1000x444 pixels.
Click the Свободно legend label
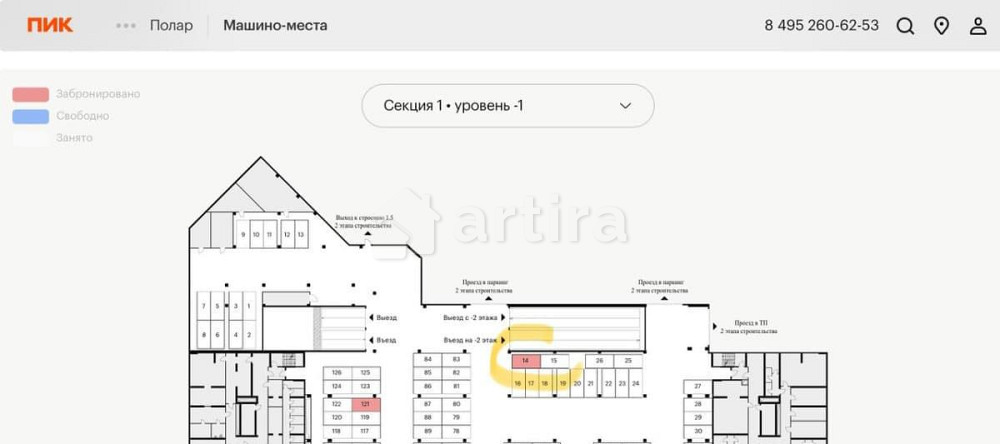[82, 116]
